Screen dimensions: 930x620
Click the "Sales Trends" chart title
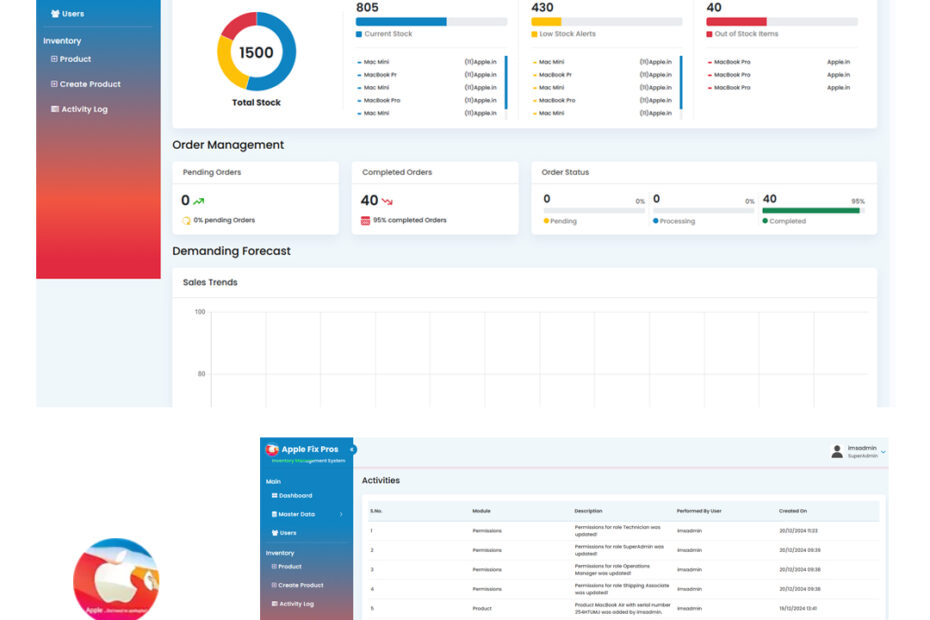pos(210,282)
